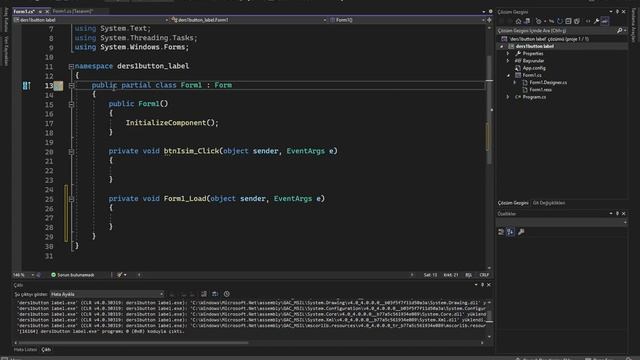Switch to Çözüm Gezgini bottom tab

(513, 203)
